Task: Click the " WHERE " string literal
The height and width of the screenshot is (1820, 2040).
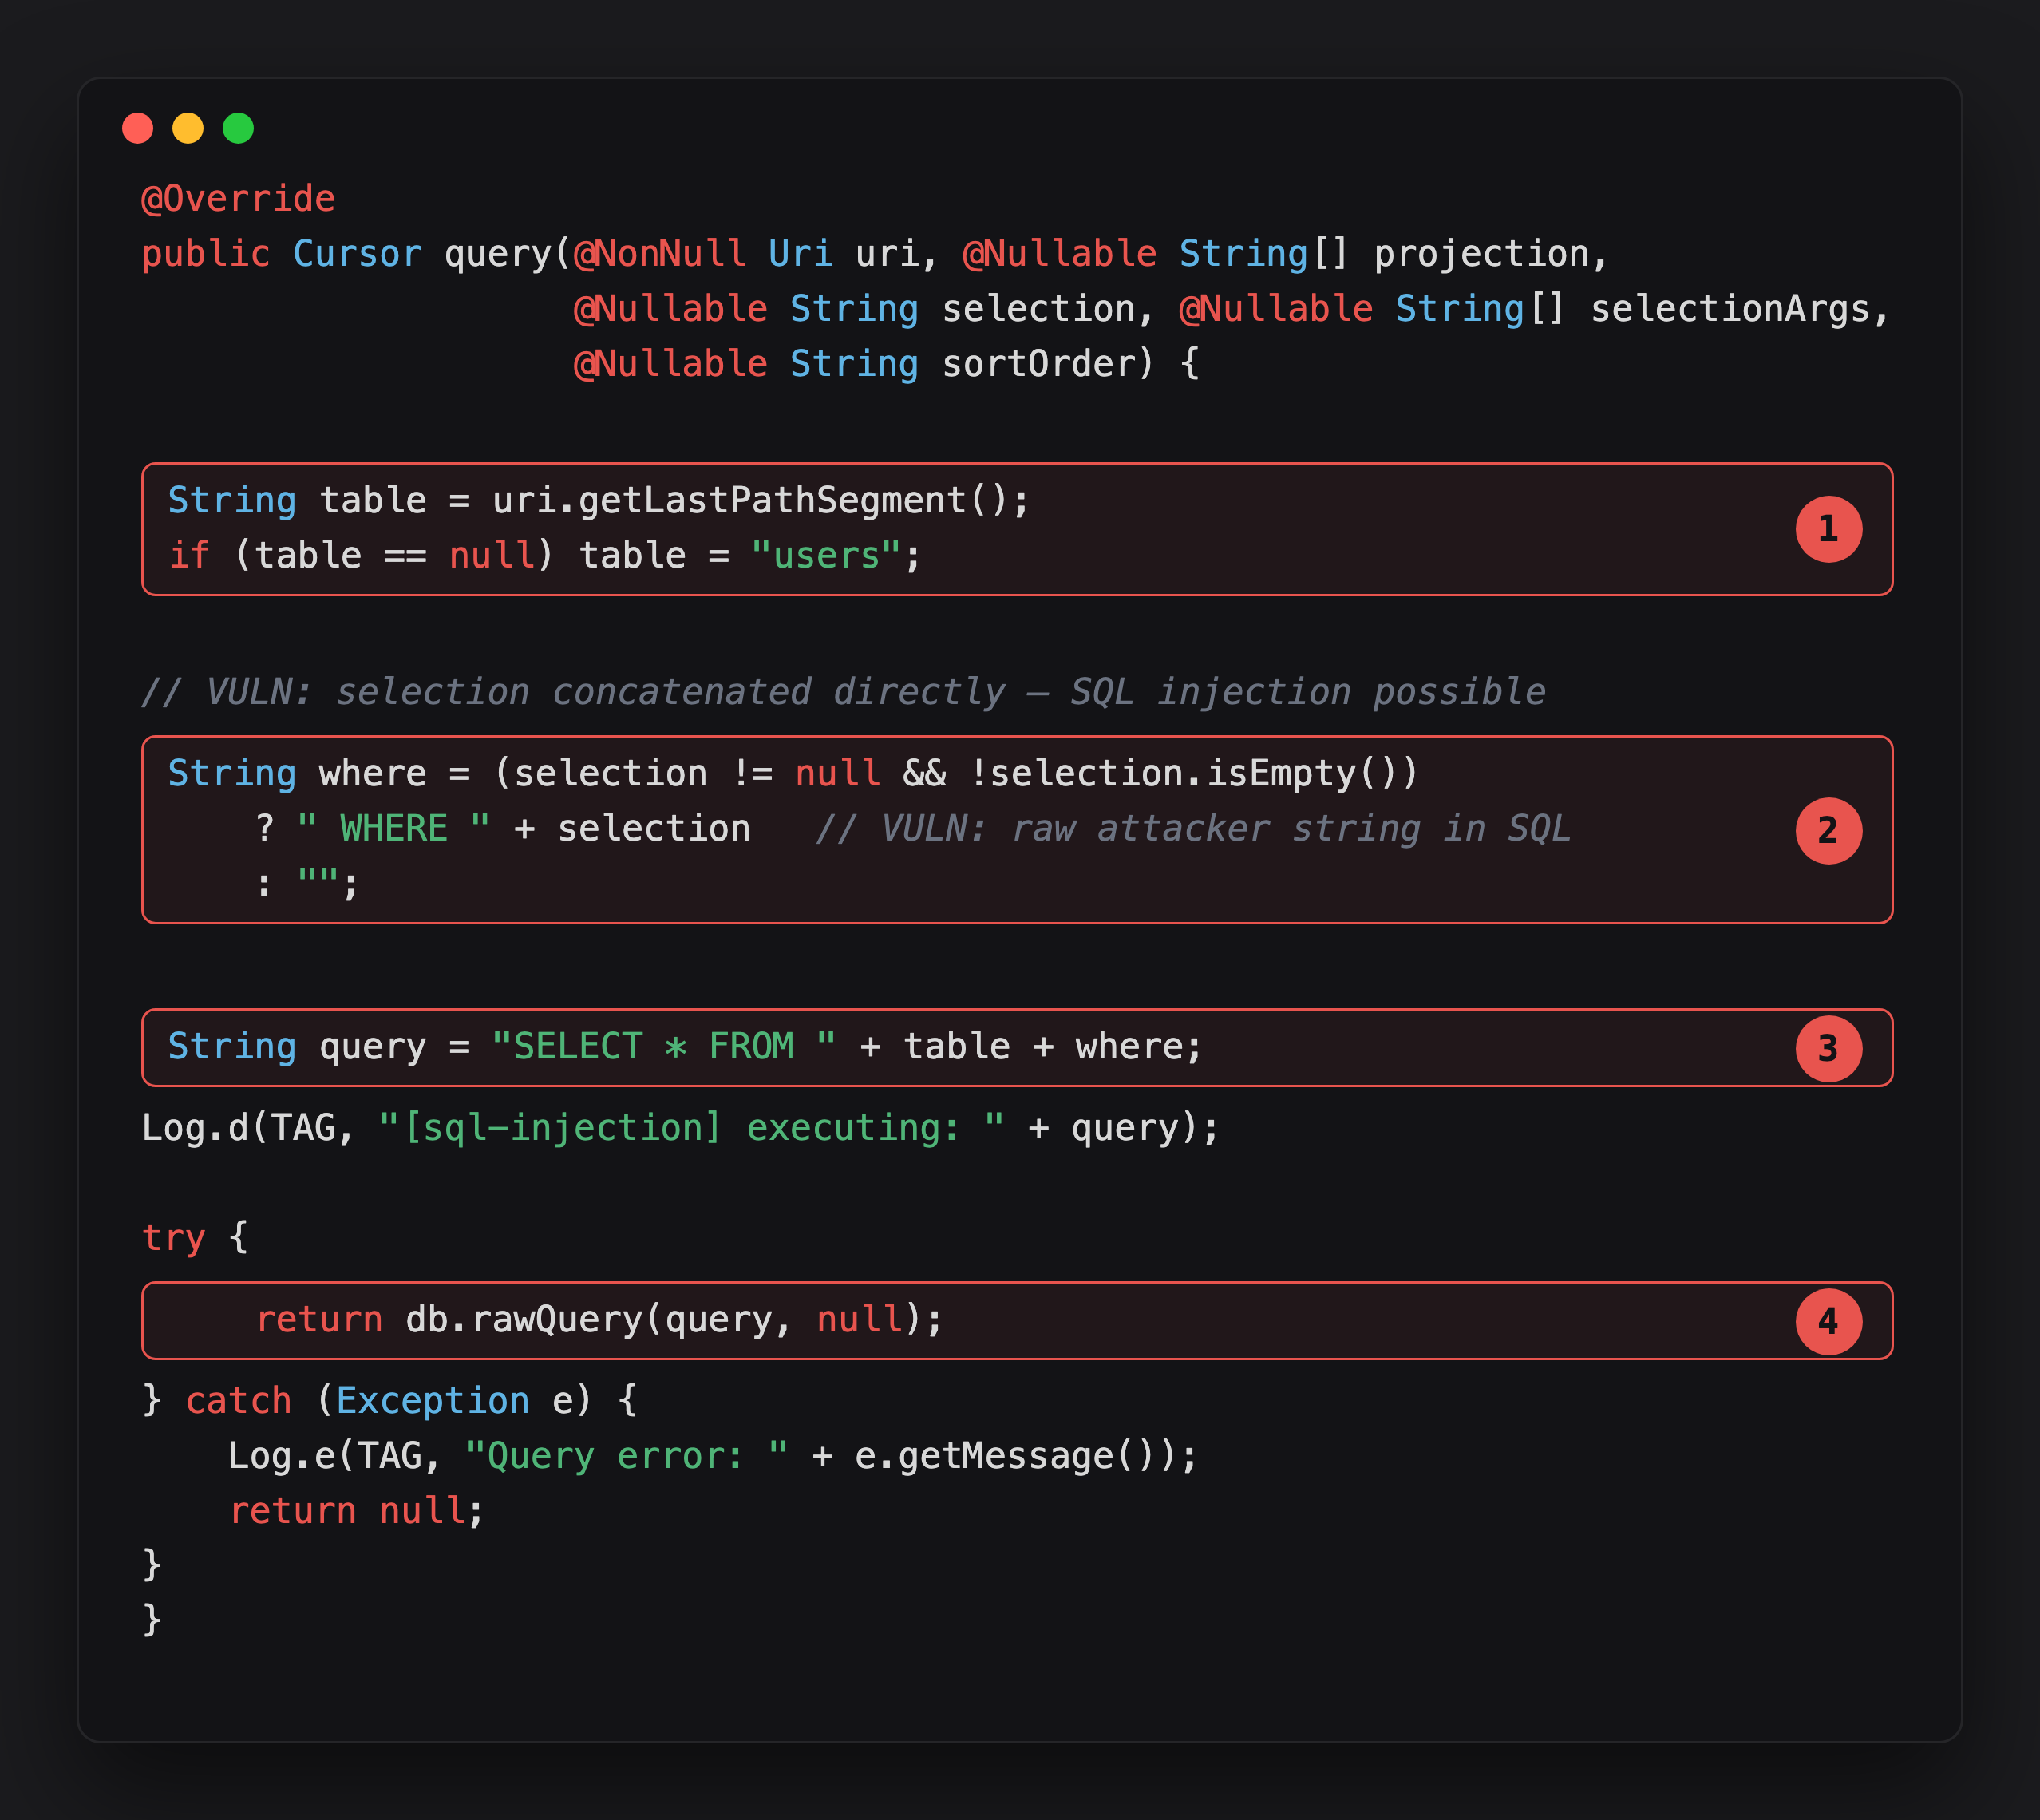Action: pos(394,828)
